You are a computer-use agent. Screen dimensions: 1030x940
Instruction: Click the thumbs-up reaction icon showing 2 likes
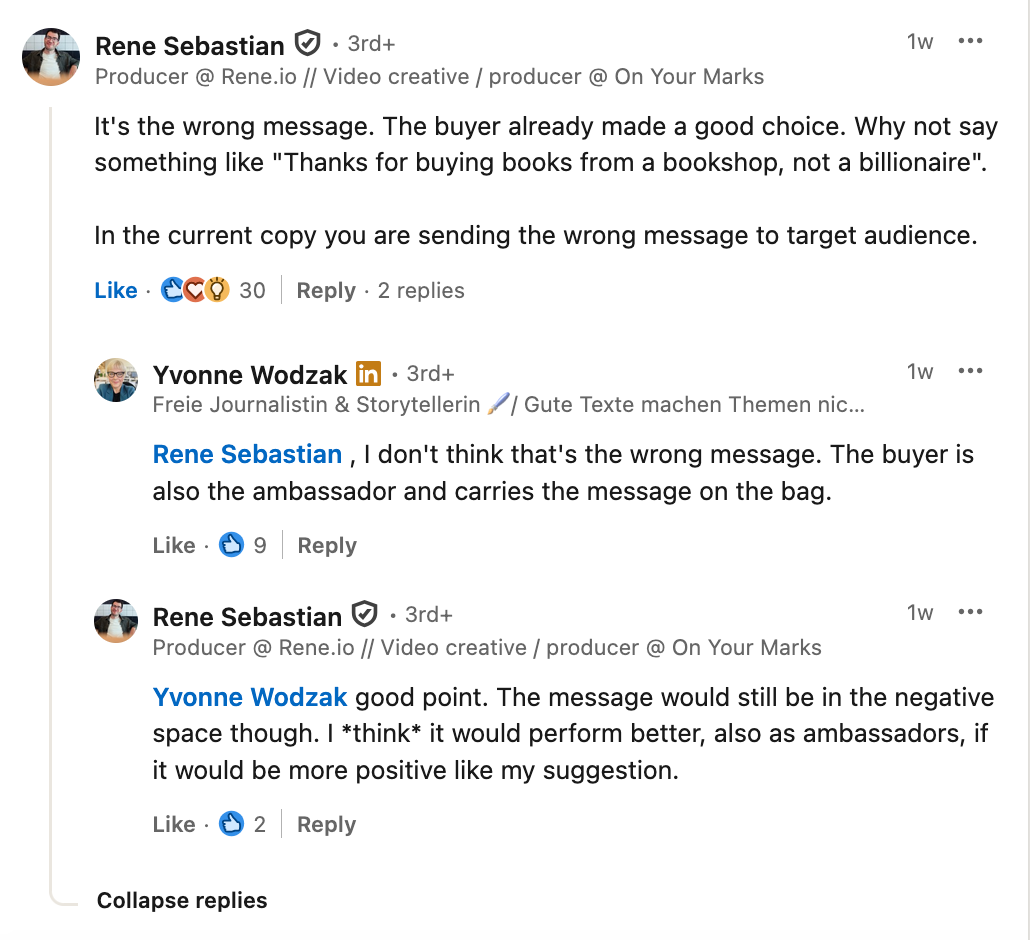232,825
